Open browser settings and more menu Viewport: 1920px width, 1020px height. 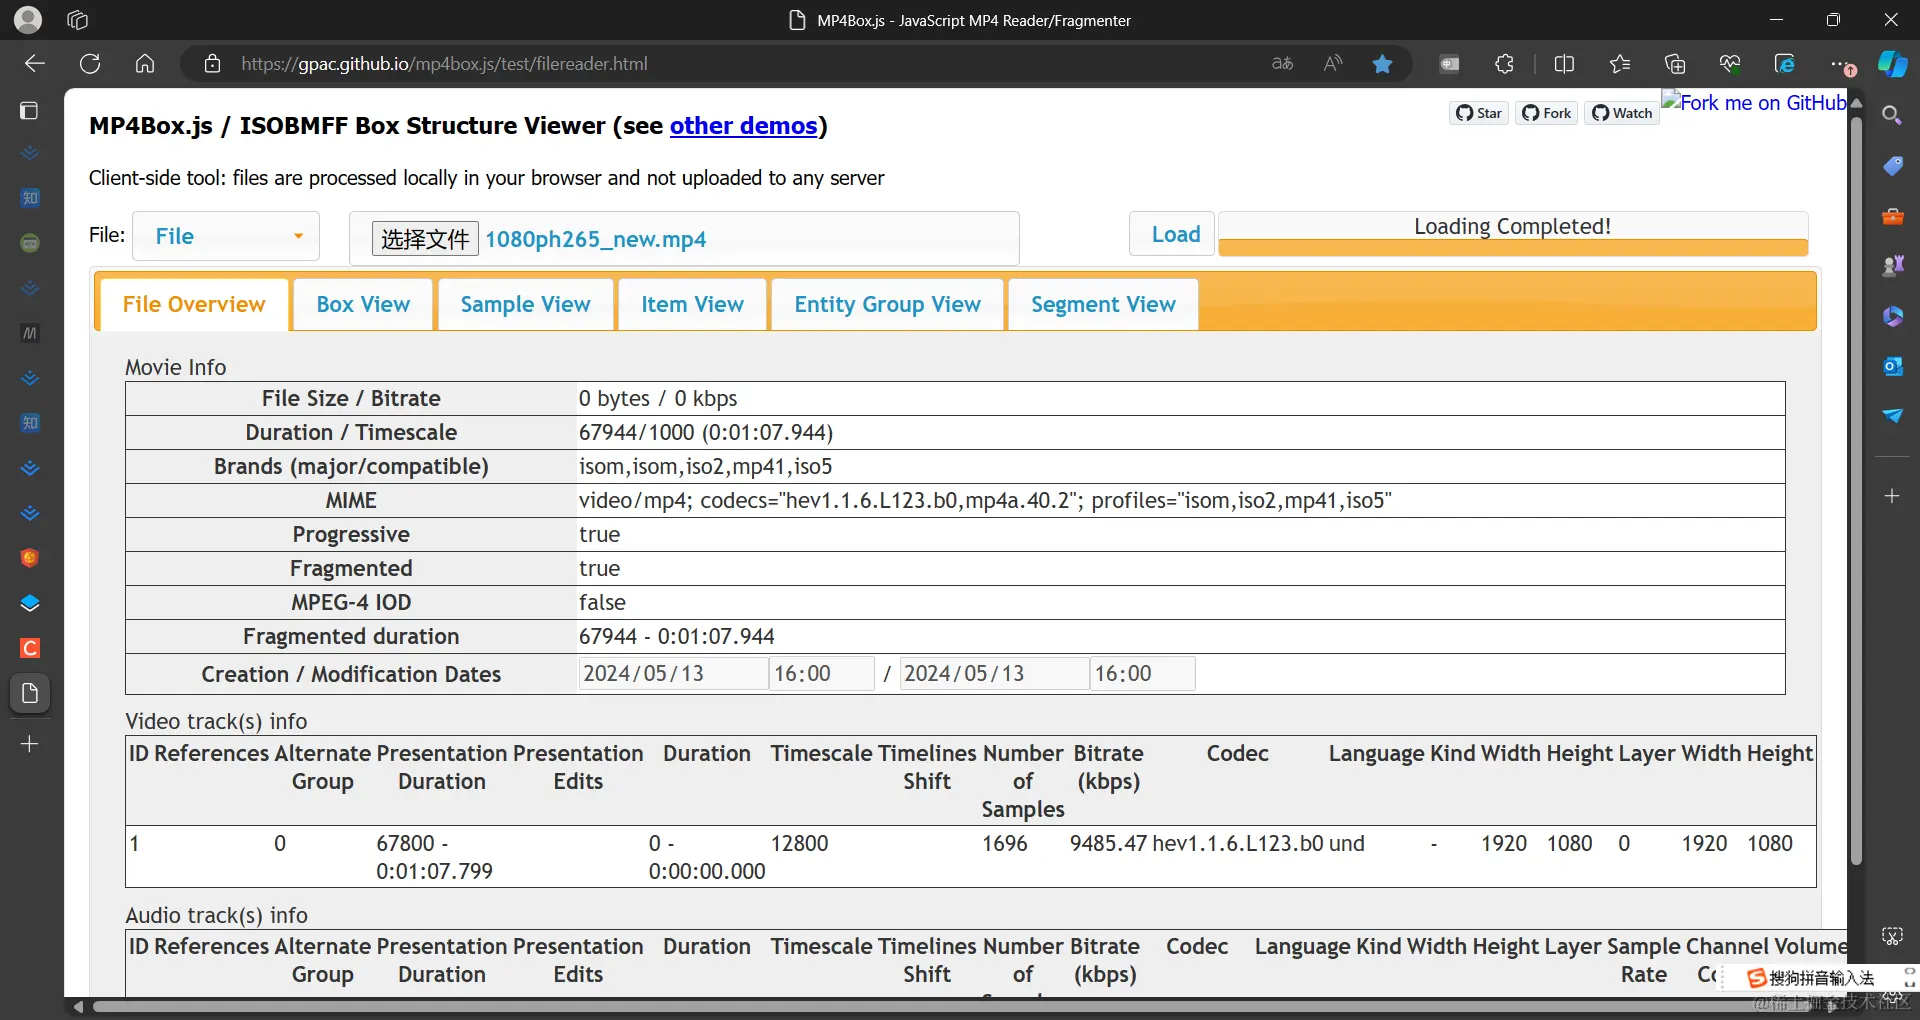click(1839, 64)
